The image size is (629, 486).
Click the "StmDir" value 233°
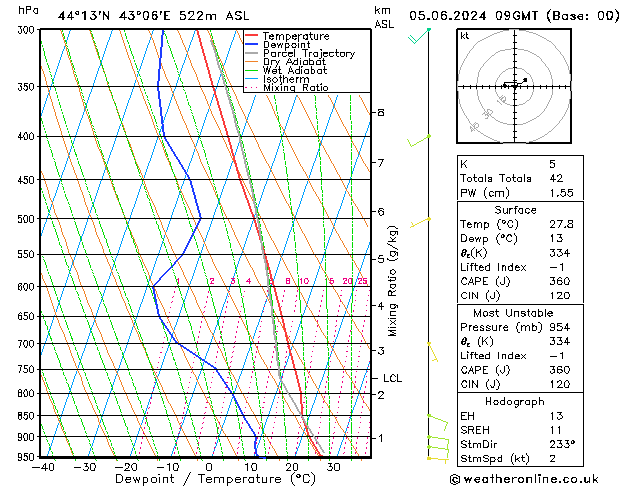(x=562, y=445)
